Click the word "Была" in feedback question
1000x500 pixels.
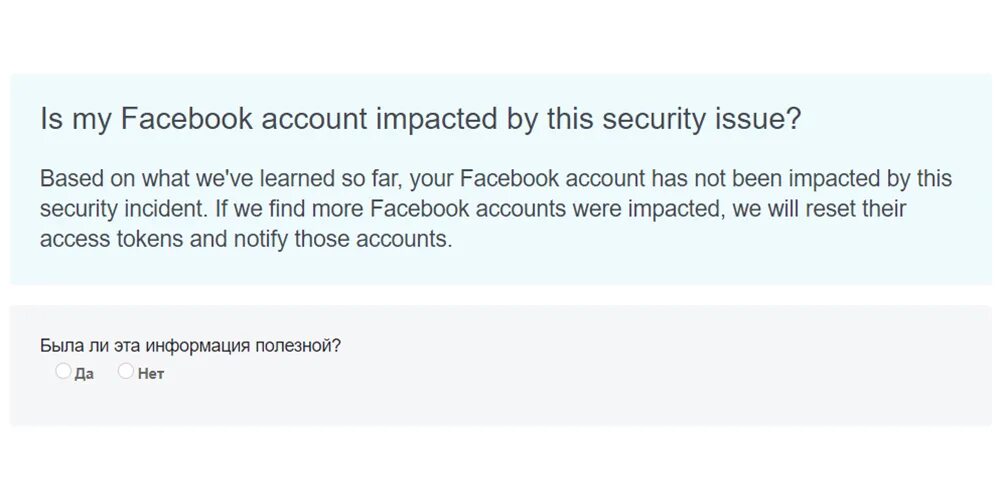[59, 346]
